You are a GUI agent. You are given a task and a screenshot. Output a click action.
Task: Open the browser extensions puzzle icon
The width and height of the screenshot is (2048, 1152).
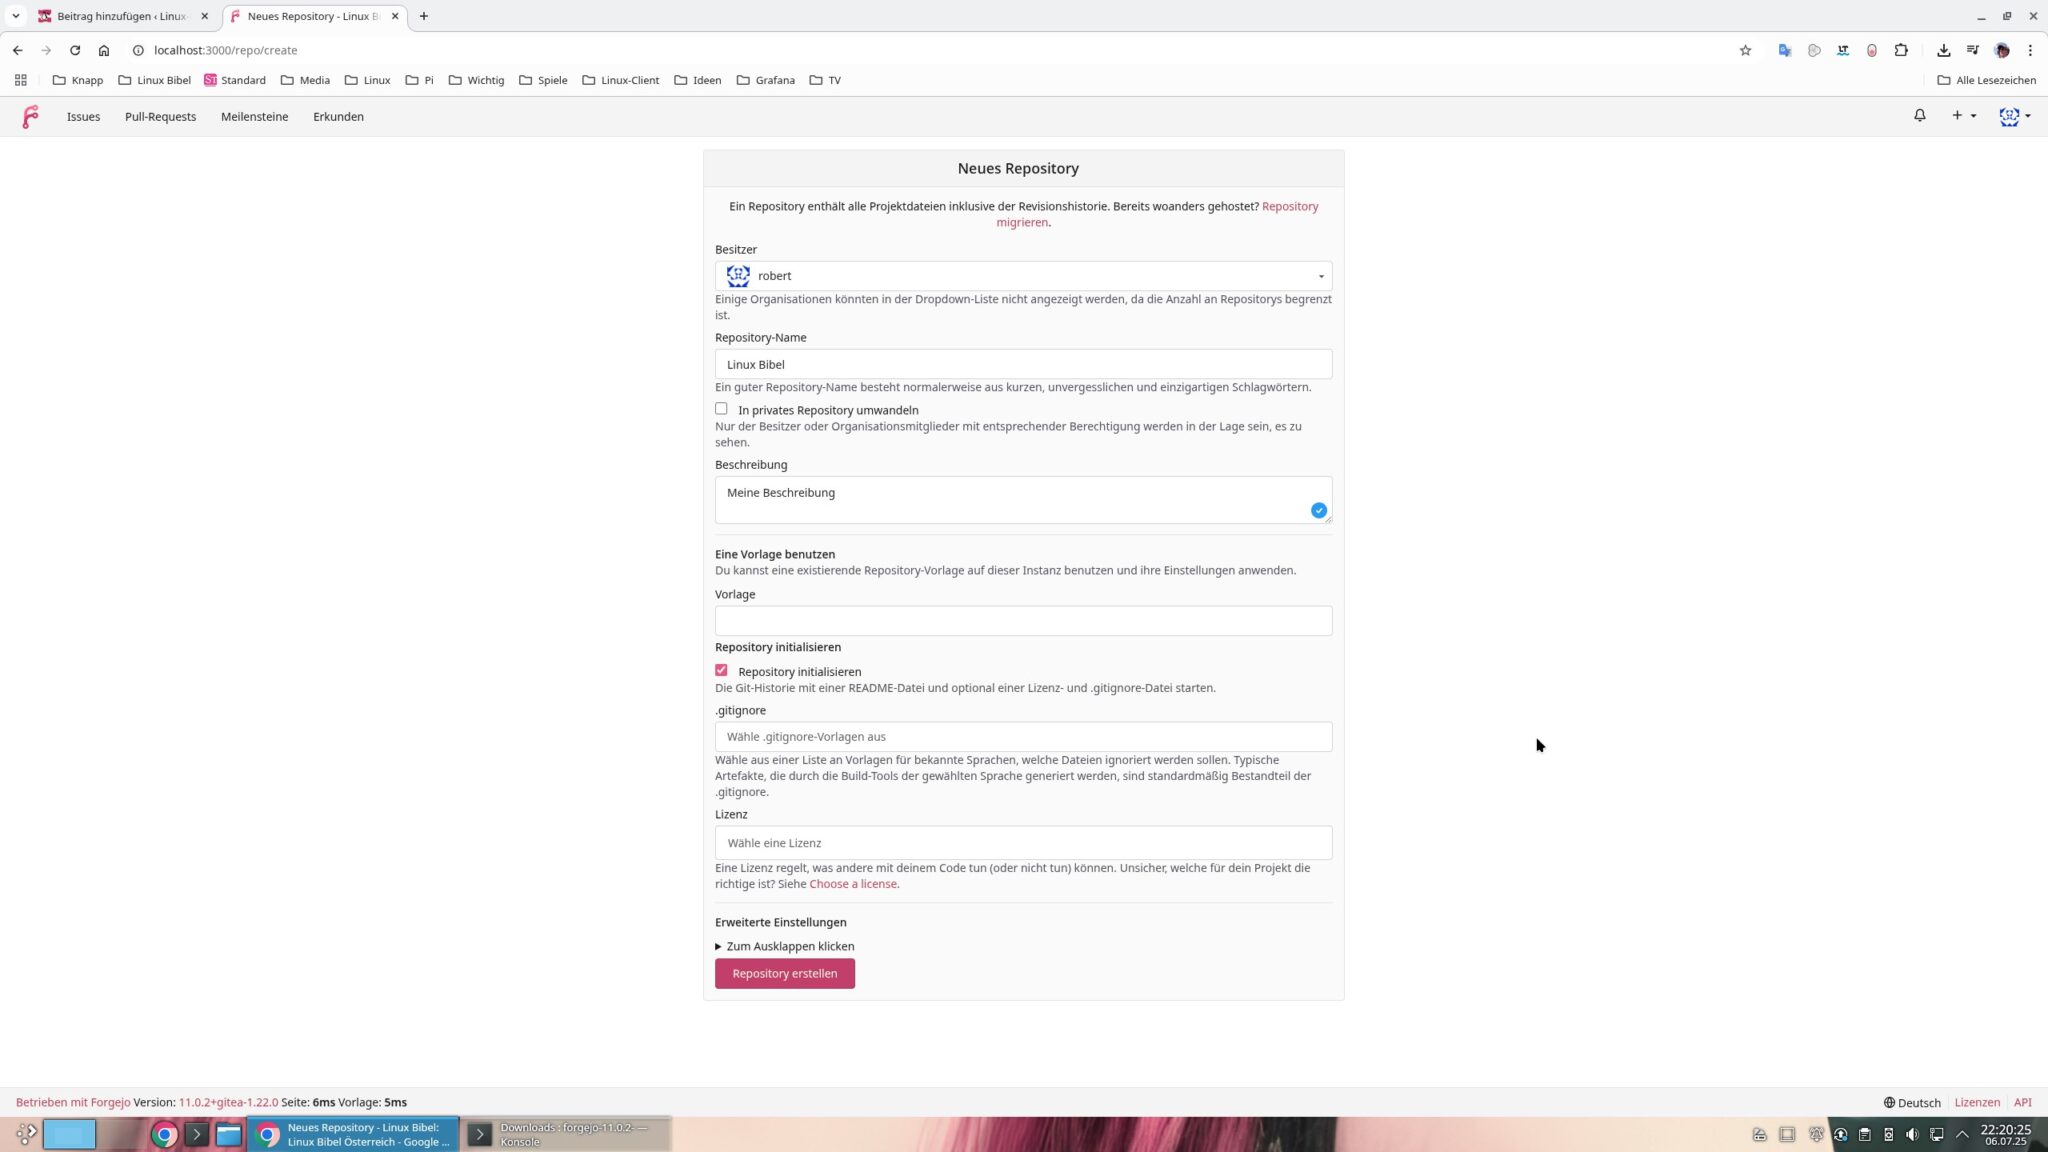point(1901,50)
